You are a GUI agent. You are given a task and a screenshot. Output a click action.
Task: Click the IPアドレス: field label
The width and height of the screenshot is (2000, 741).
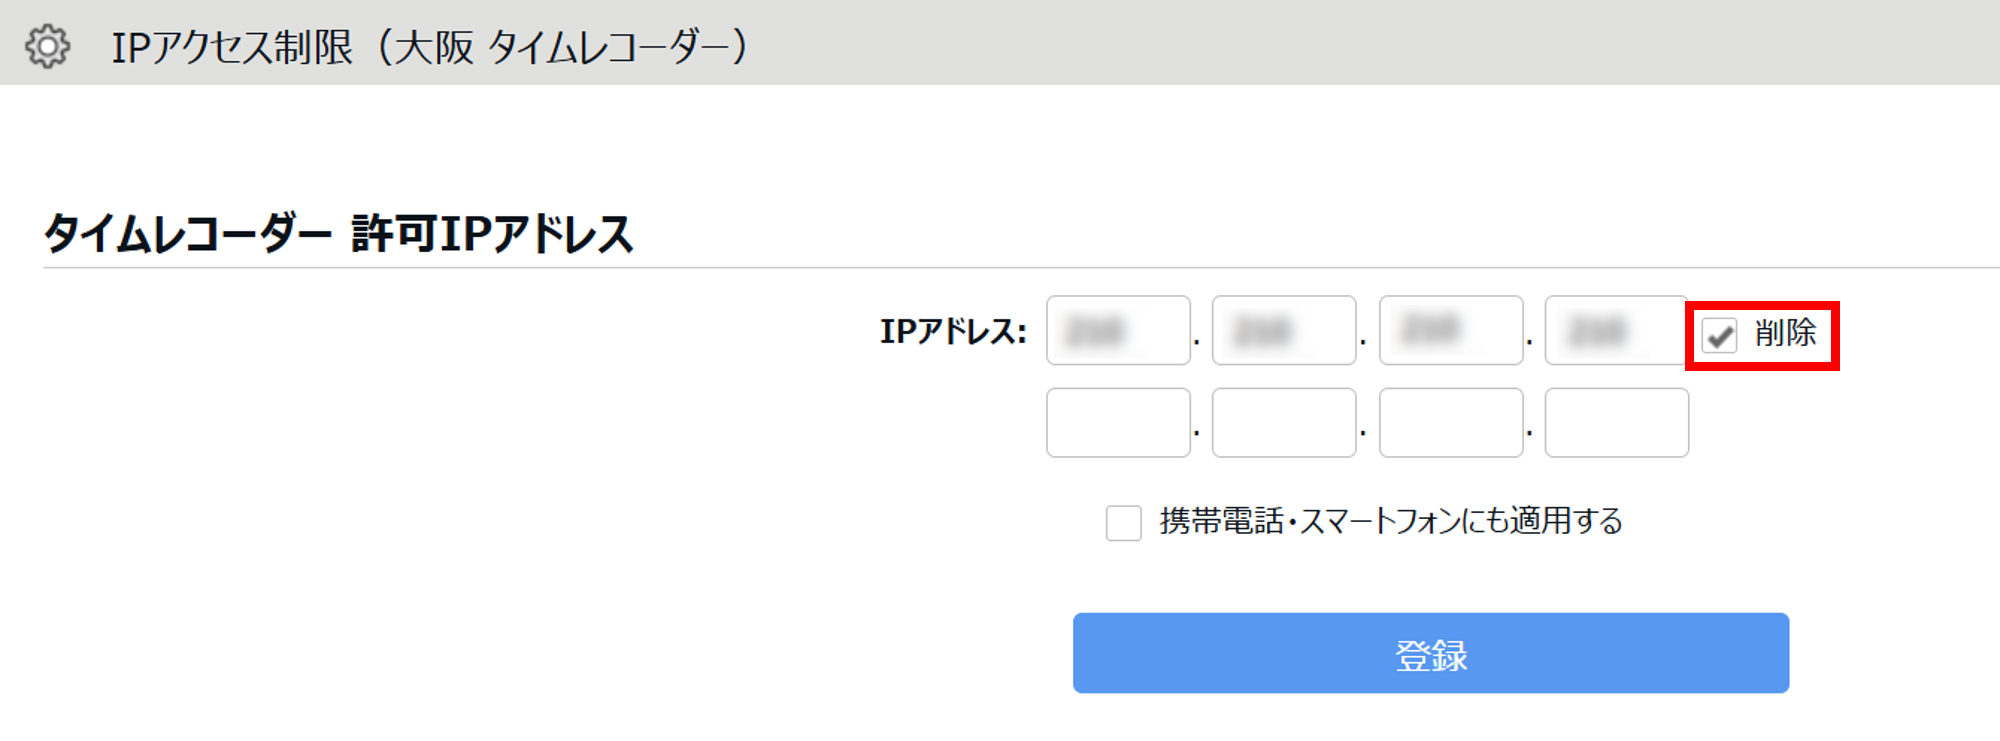click(x=953, y=331)
